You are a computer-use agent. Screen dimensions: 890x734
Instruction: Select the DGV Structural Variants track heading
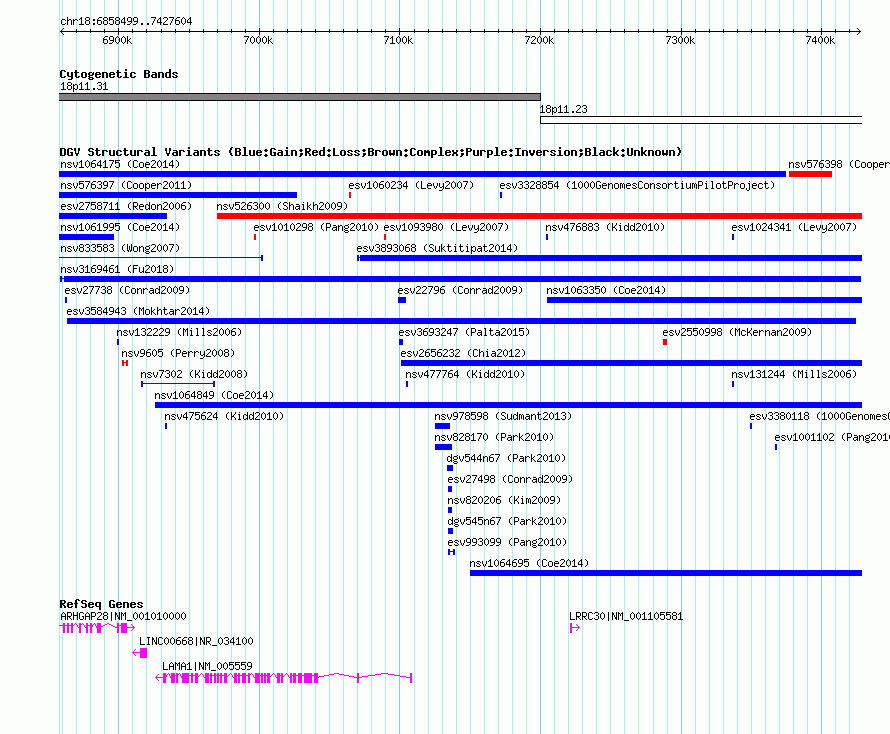371,152
